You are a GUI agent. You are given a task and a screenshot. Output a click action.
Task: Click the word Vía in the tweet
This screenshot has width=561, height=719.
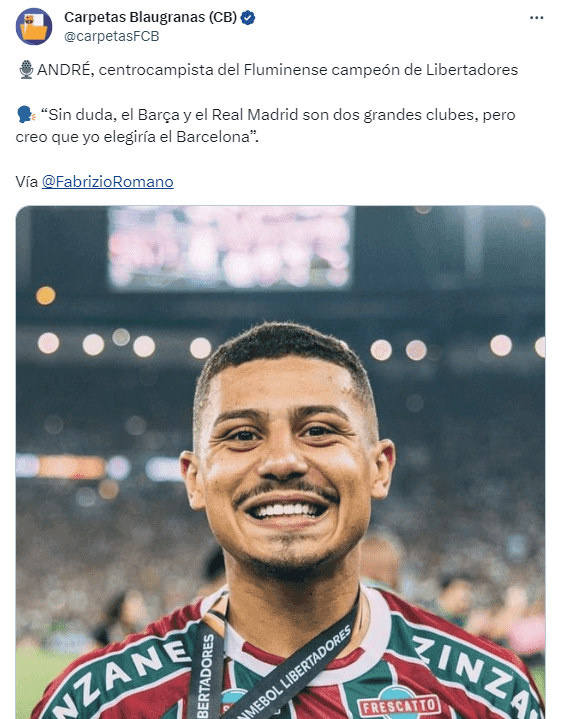click(x=27, y=182)
